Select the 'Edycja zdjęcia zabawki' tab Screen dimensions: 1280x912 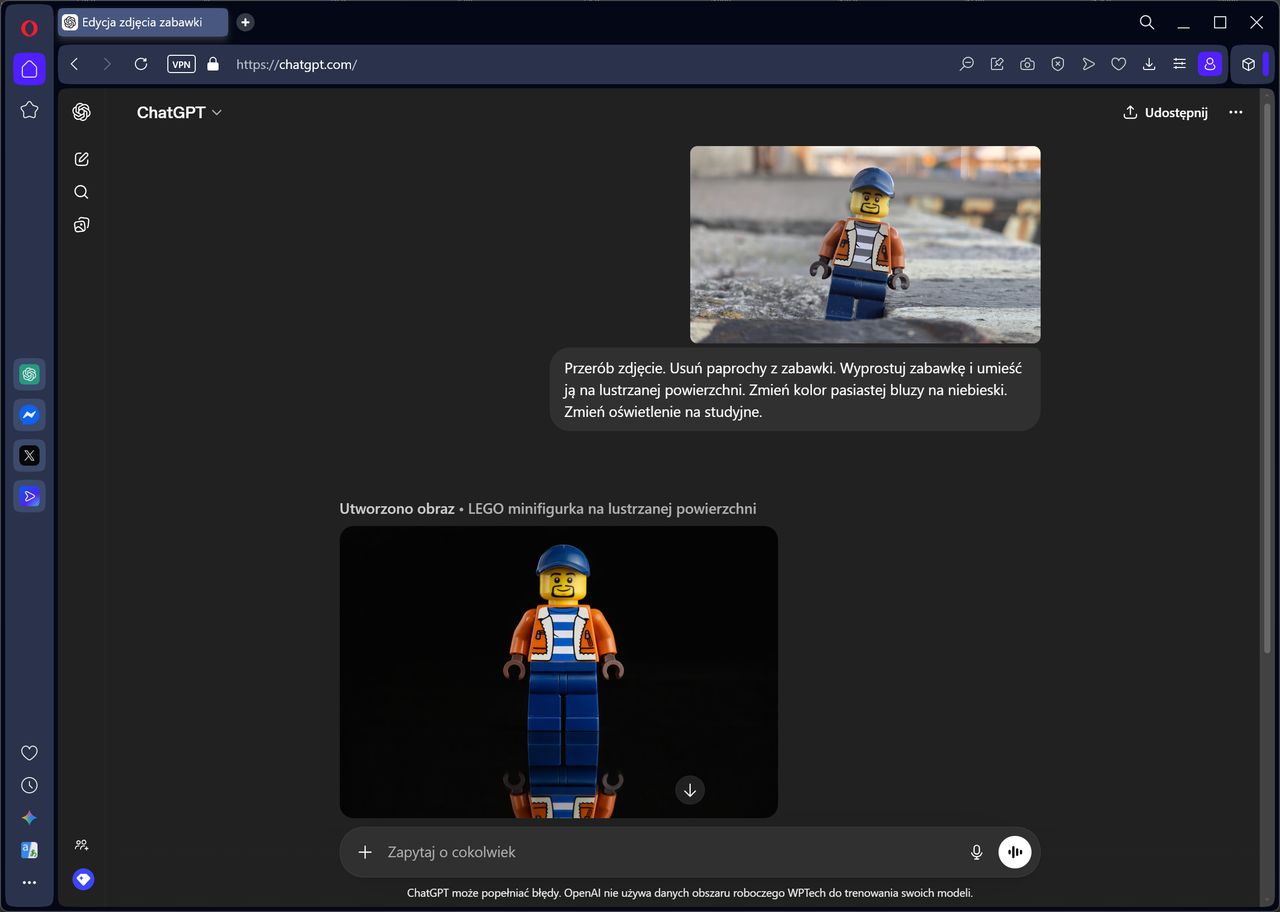click(x=142, y=22)
